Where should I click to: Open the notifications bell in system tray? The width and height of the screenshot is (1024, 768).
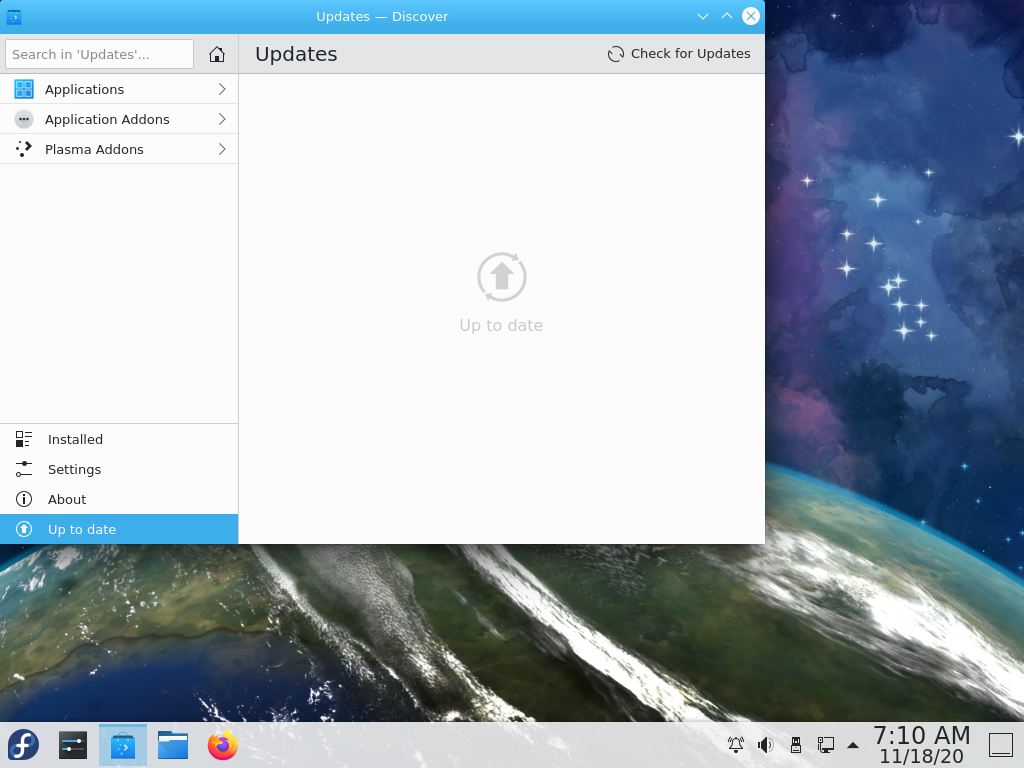[x=736, y=744]
